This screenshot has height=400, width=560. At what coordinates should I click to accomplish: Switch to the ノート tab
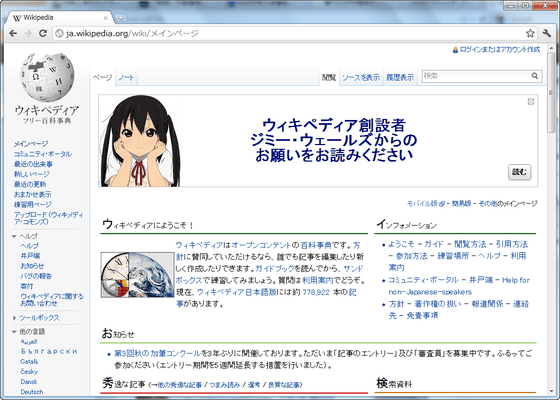tap(126, 78)
